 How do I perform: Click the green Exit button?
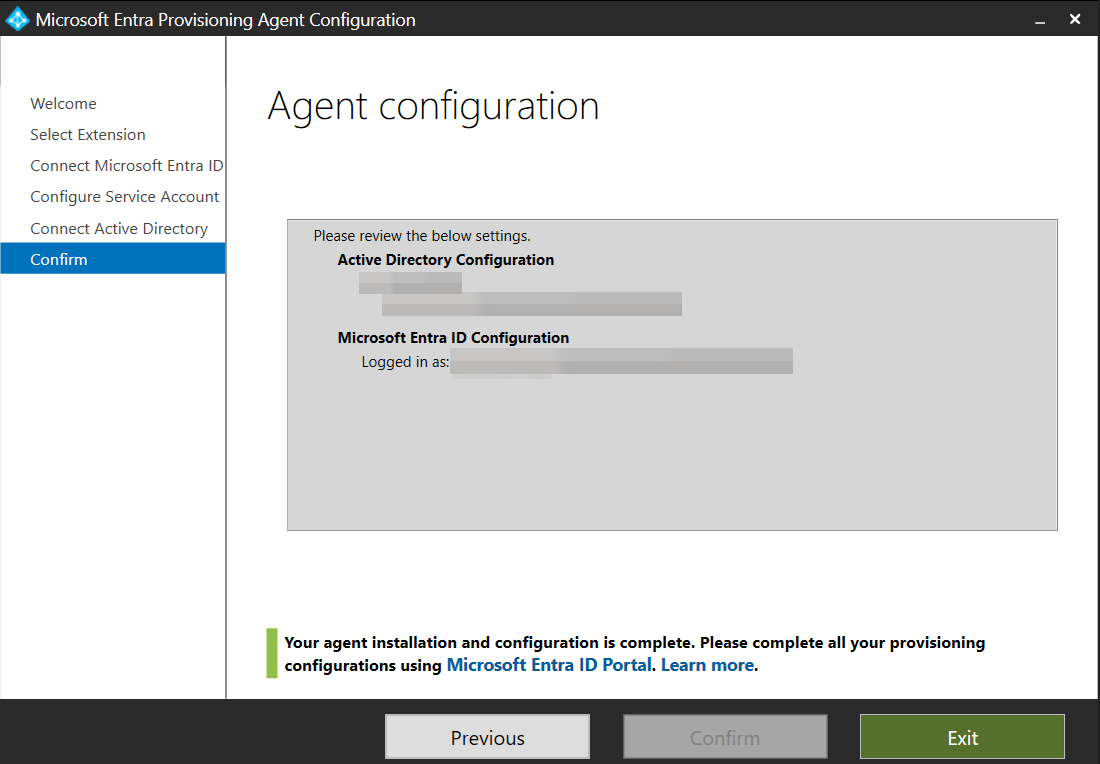tap(961, 737)
